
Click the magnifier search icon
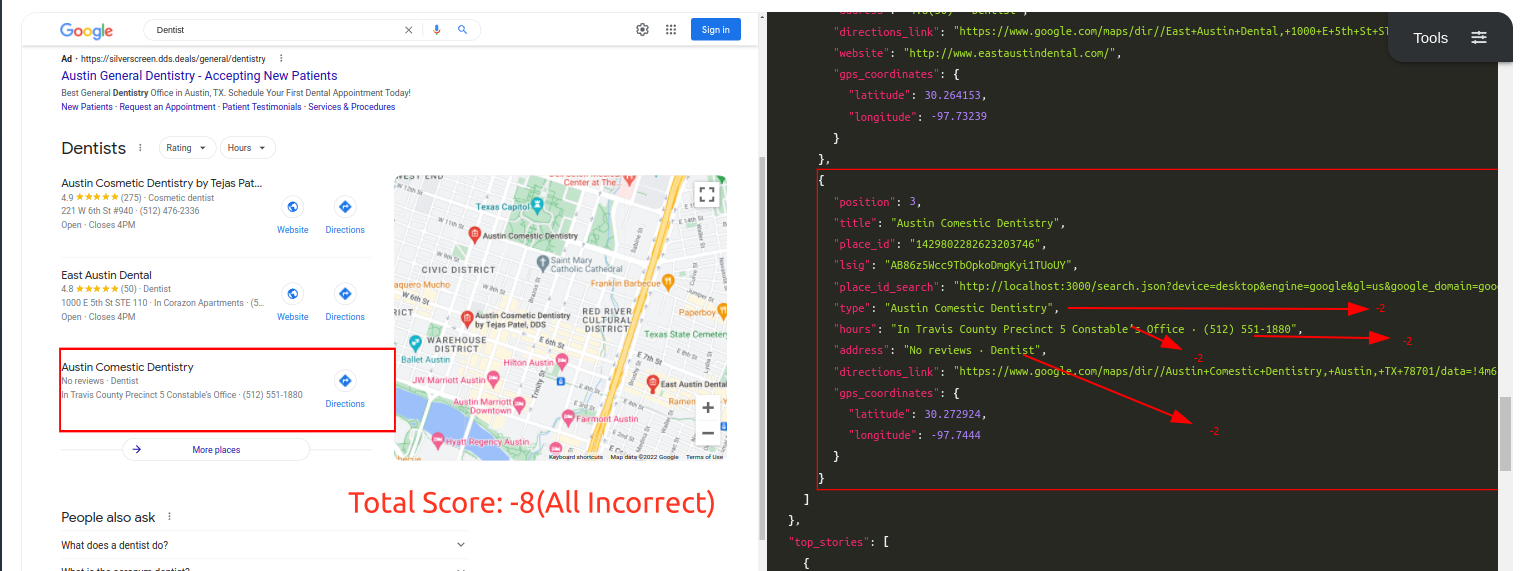462,30
